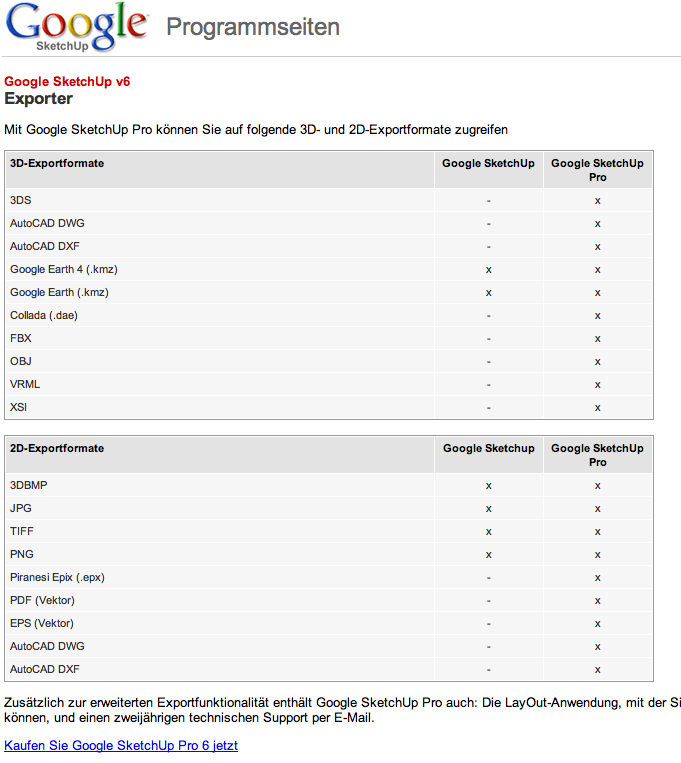Screen dimensions: 681x763
Task: Select the 3DS row label
Action: point(21,200)
